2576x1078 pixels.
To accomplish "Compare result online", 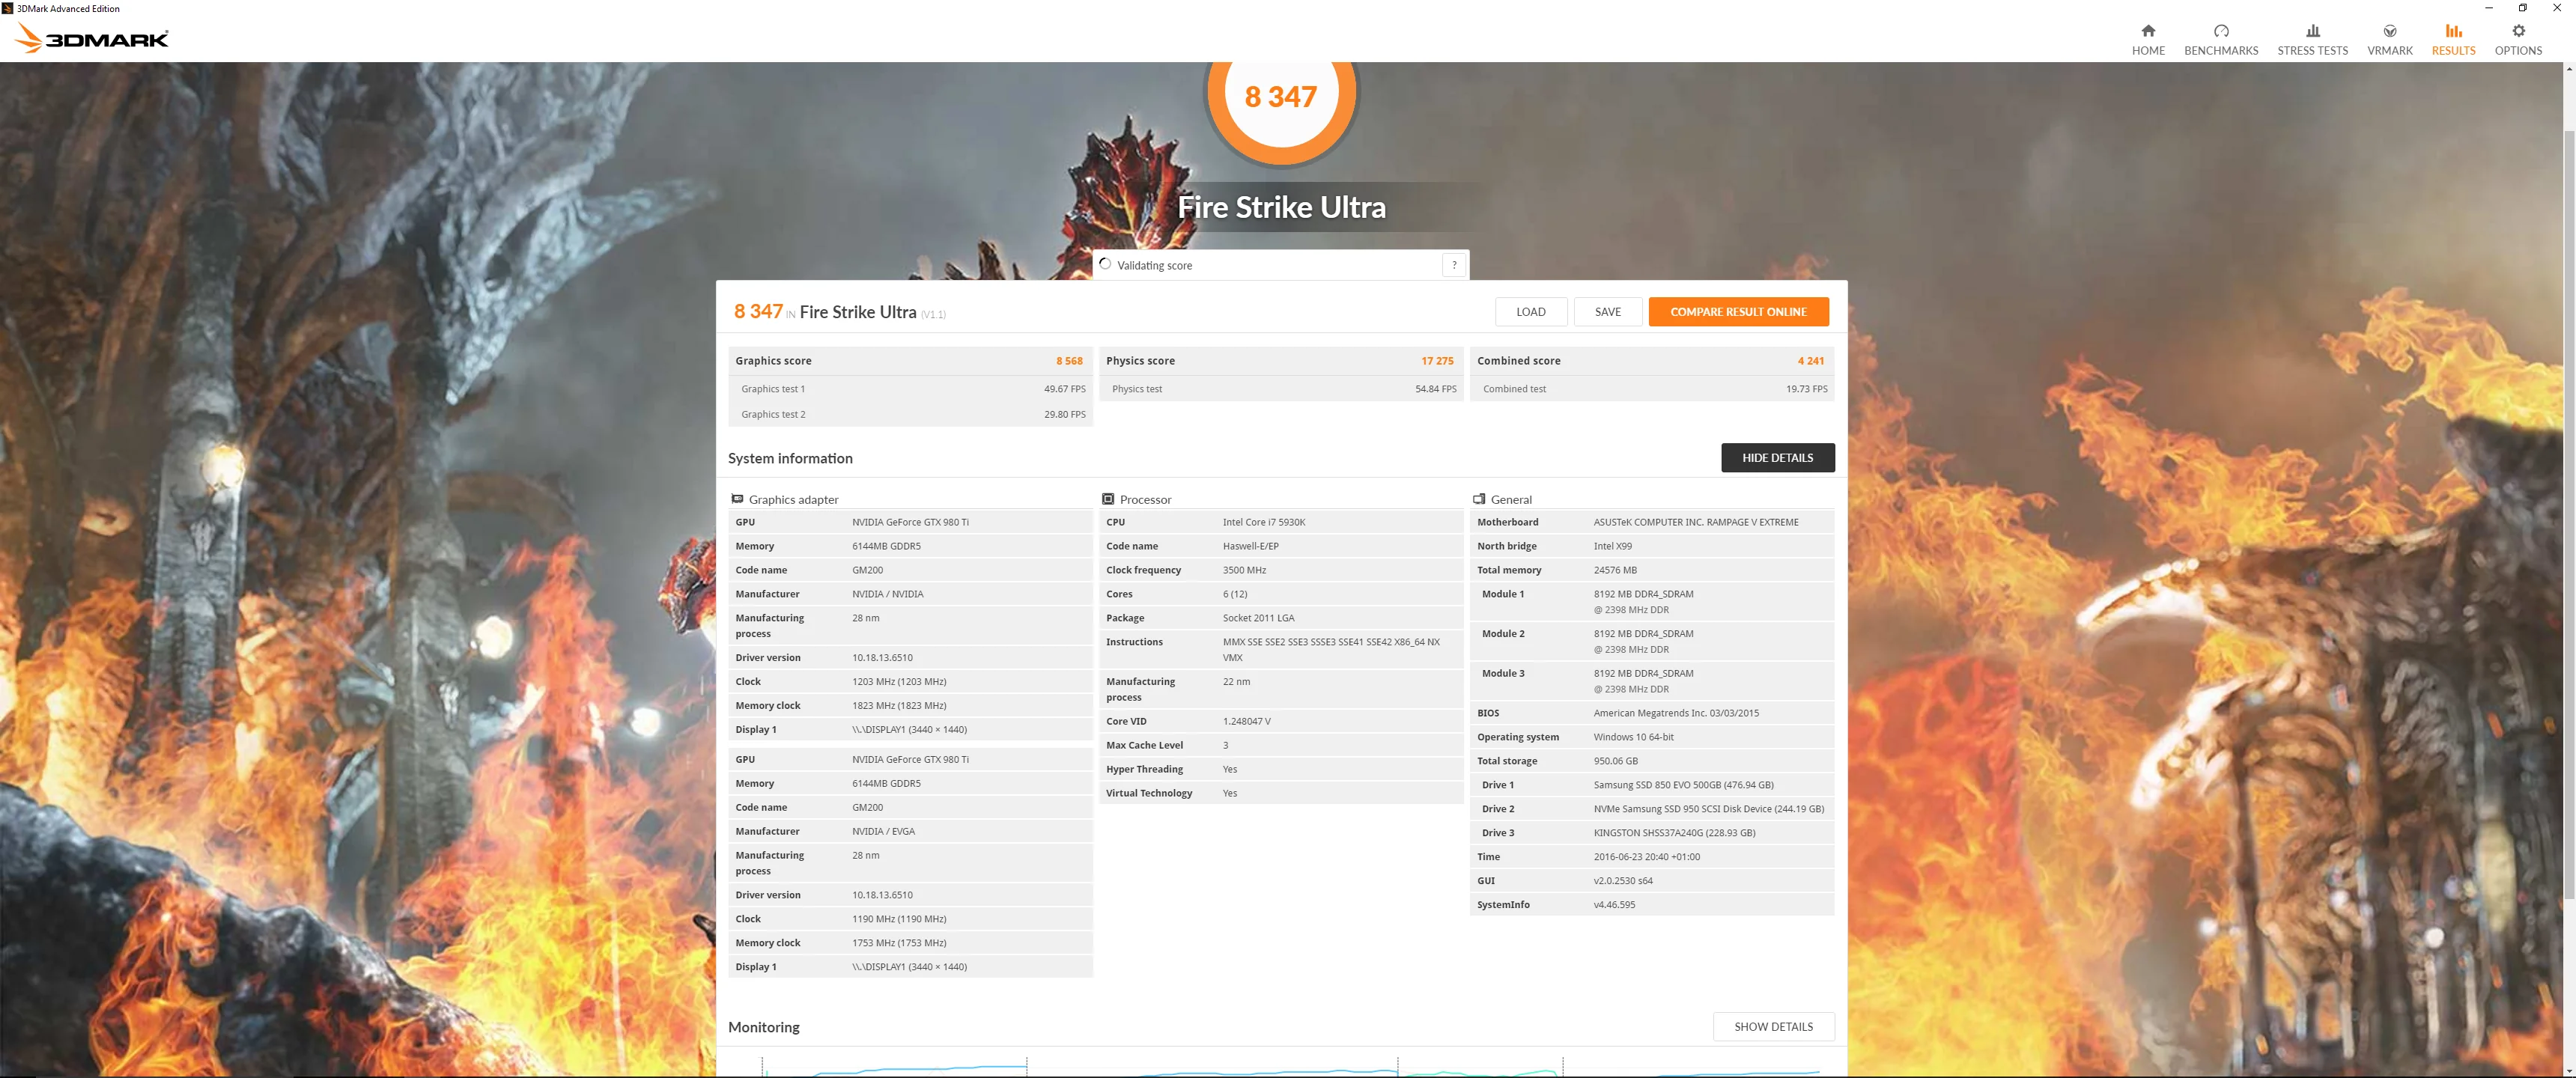I will (1738, 312).
